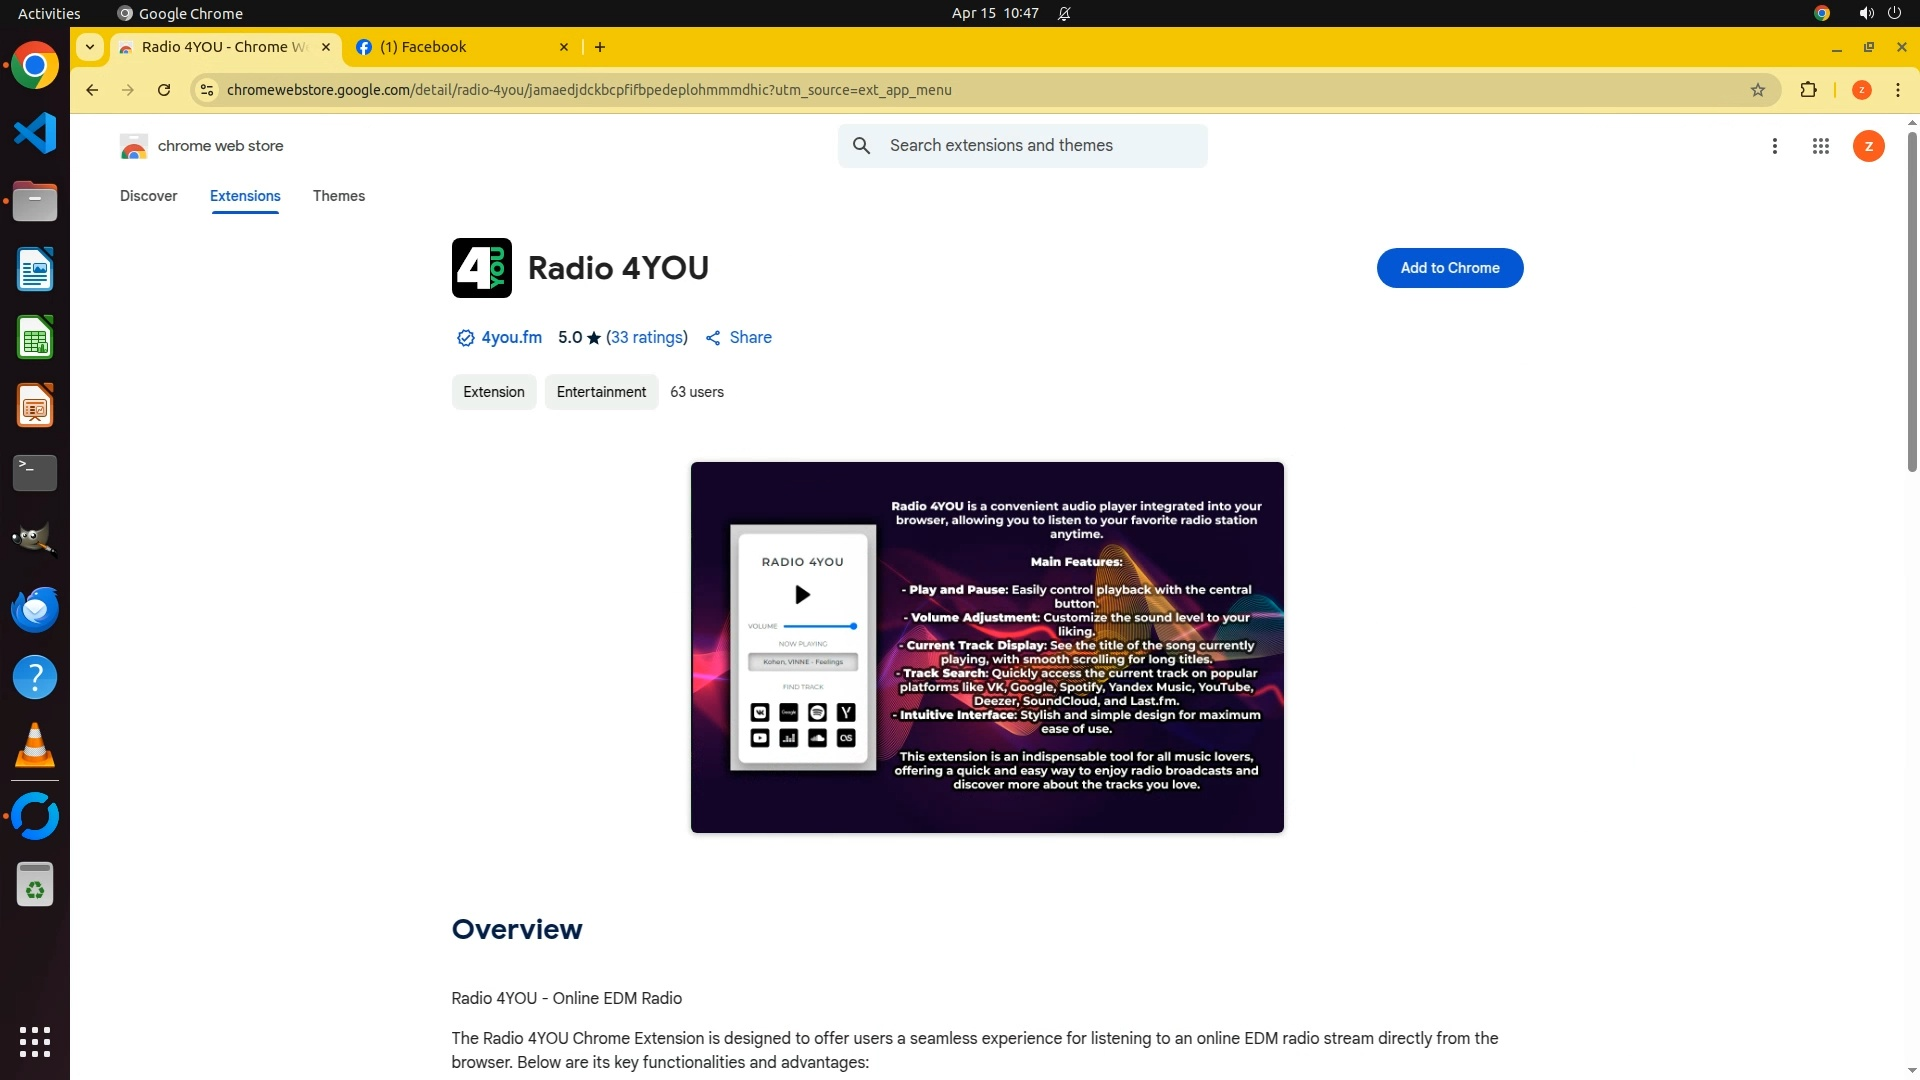Click the Radio 4YOU logo icon
Image resolution: width=1920 pixels, height=1080 pixels.
[481, 268]
